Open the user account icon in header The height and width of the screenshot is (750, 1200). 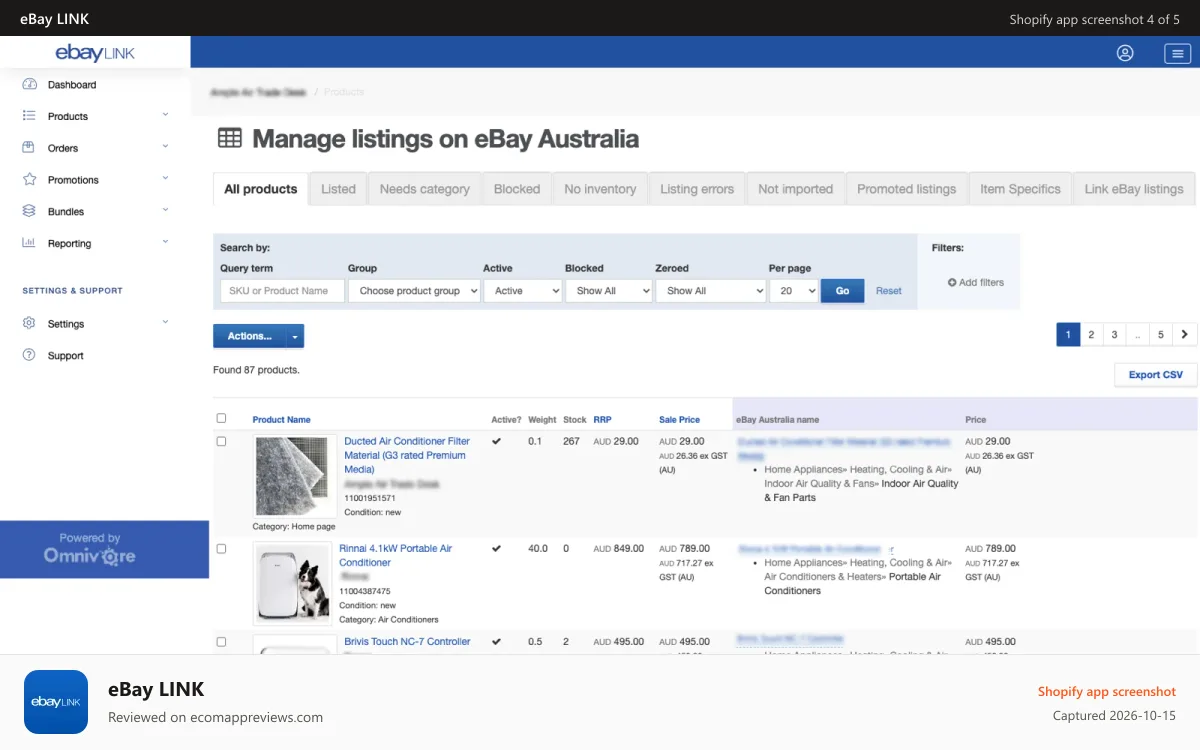(x=1125, y=53)
